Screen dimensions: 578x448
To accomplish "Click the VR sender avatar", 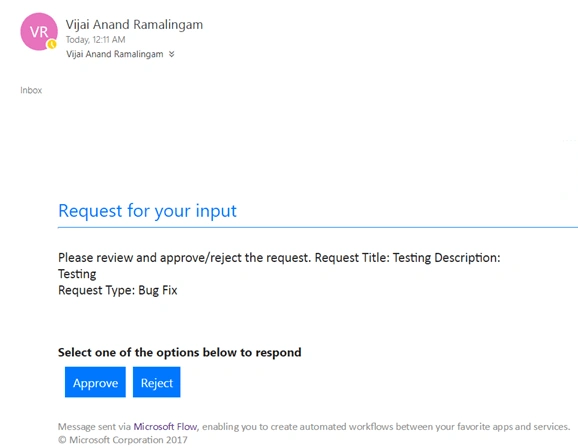I will coord(39,32).
